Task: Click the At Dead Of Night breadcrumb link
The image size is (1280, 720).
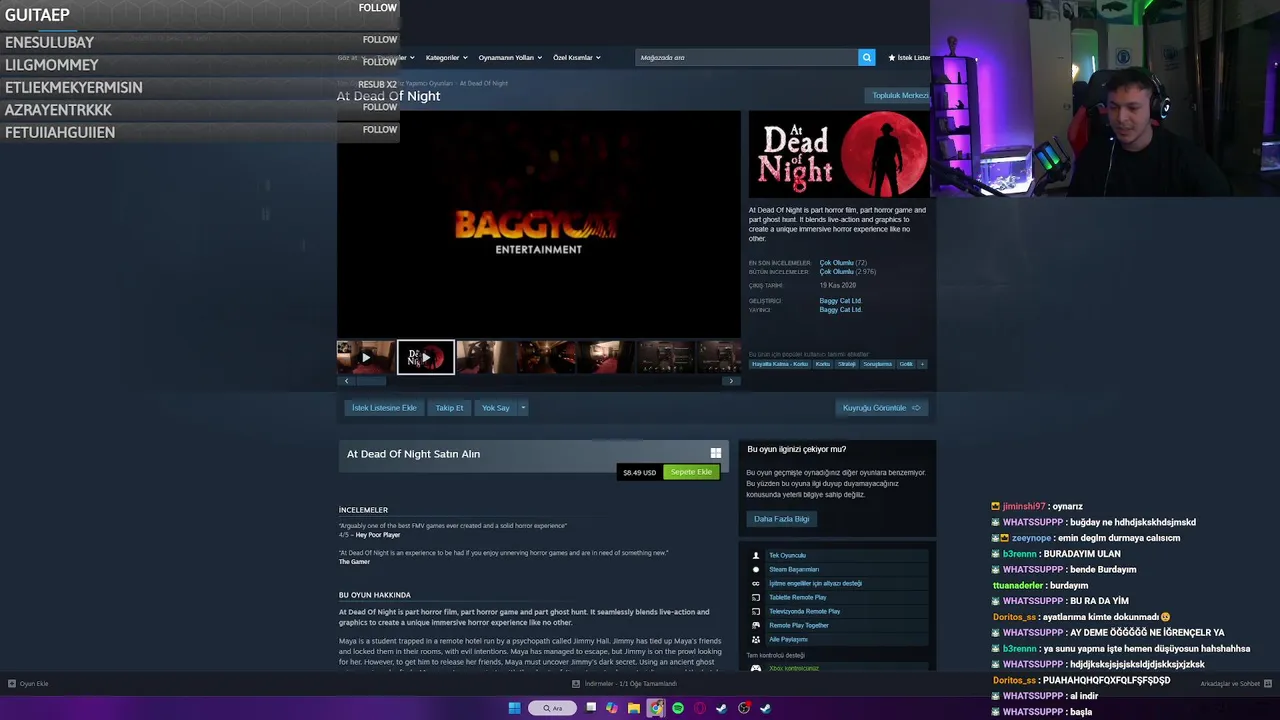Action: point(484,83)
